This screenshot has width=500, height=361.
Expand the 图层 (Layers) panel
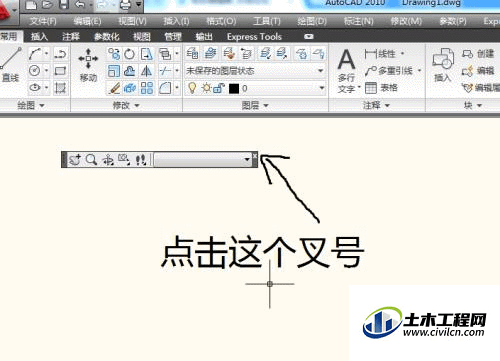[255, 105]
